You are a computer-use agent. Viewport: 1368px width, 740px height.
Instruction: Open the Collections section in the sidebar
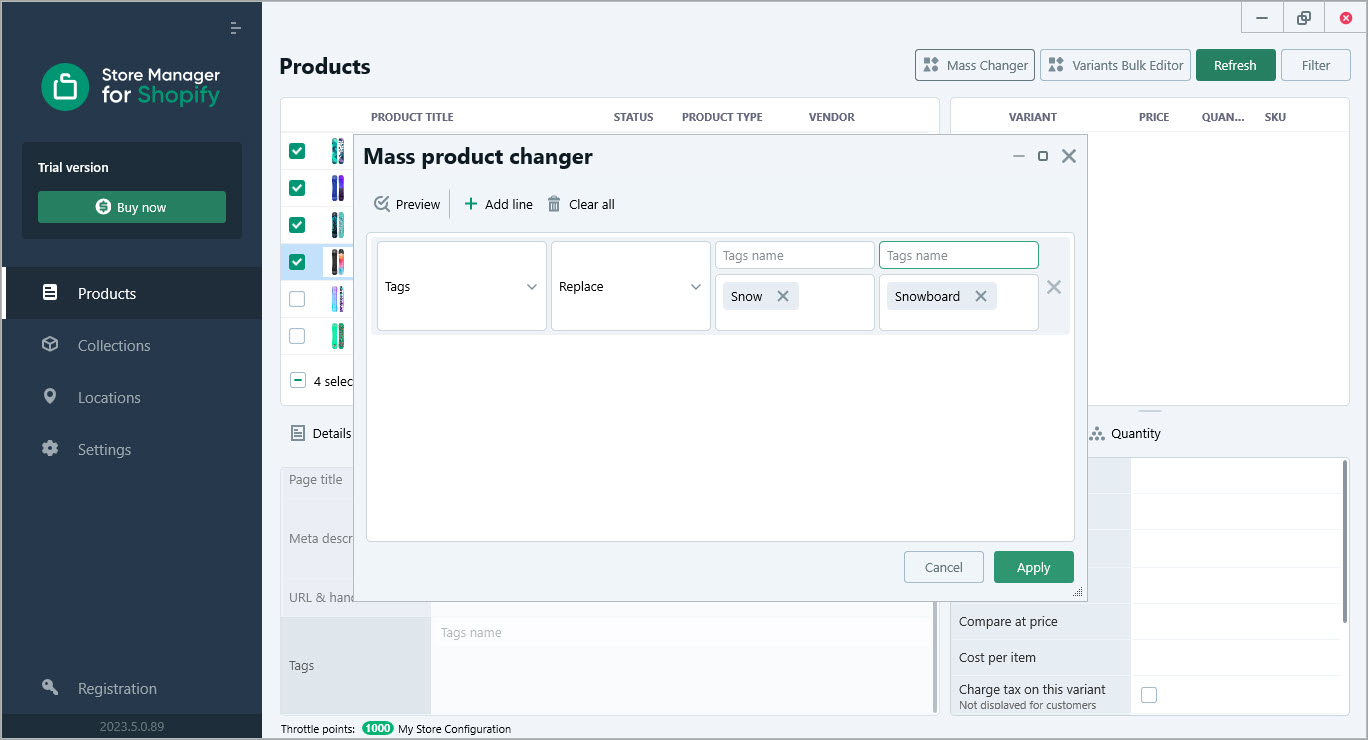coord(132,345)
